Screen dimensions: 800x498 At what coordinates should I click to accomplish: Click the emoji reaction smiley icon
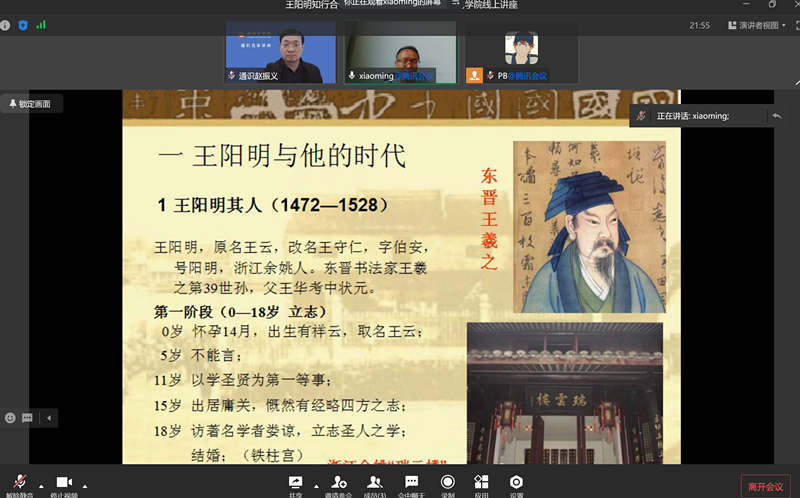coord(11,417)
